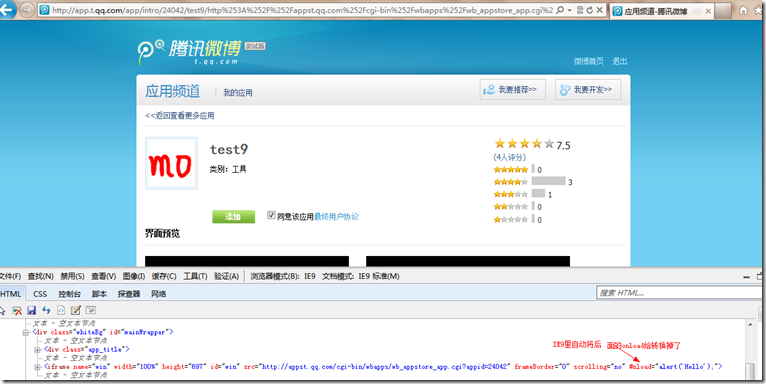Switch to the 网络 tab
Viewport: 766px width, 384px height.
tap(159, 294)
